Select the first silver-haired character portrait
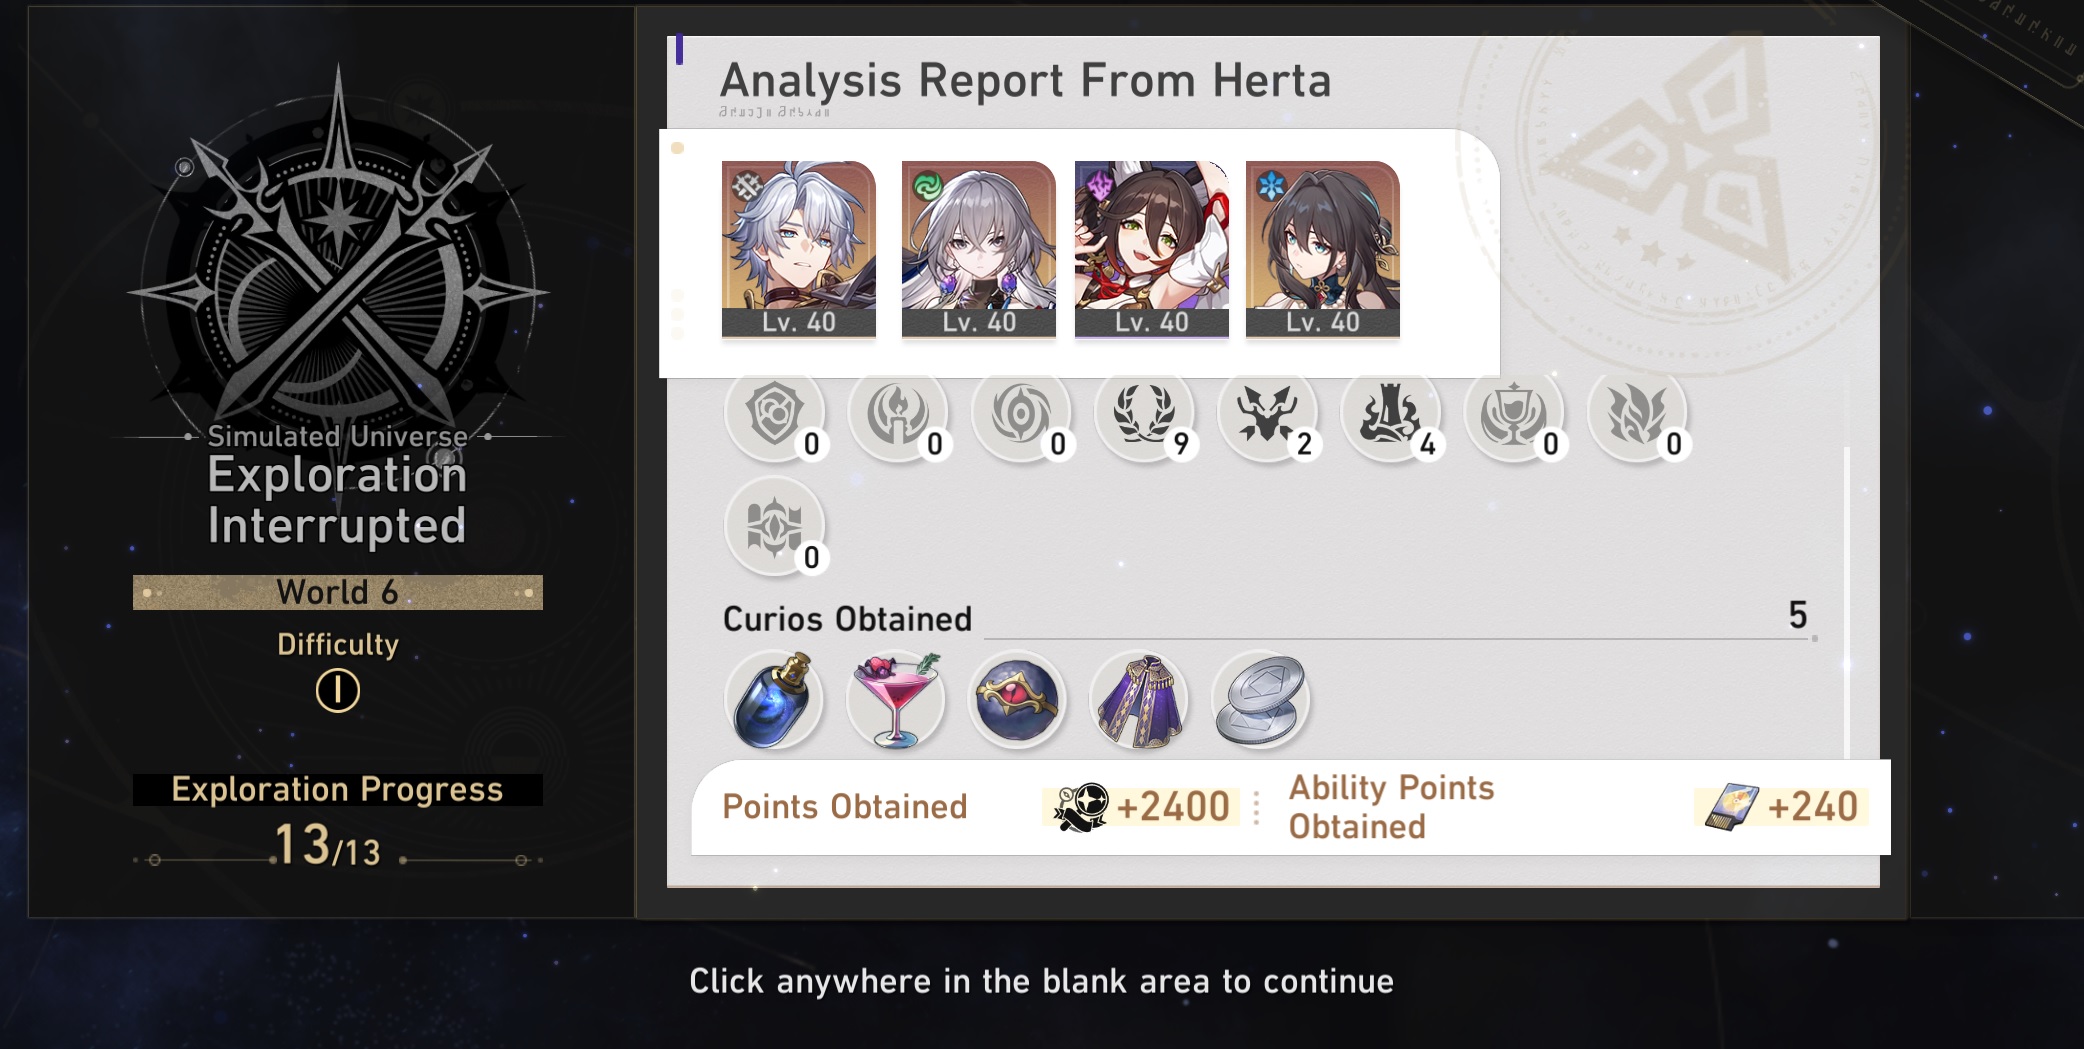The image size is (2084, 1049). click(799, 249)
